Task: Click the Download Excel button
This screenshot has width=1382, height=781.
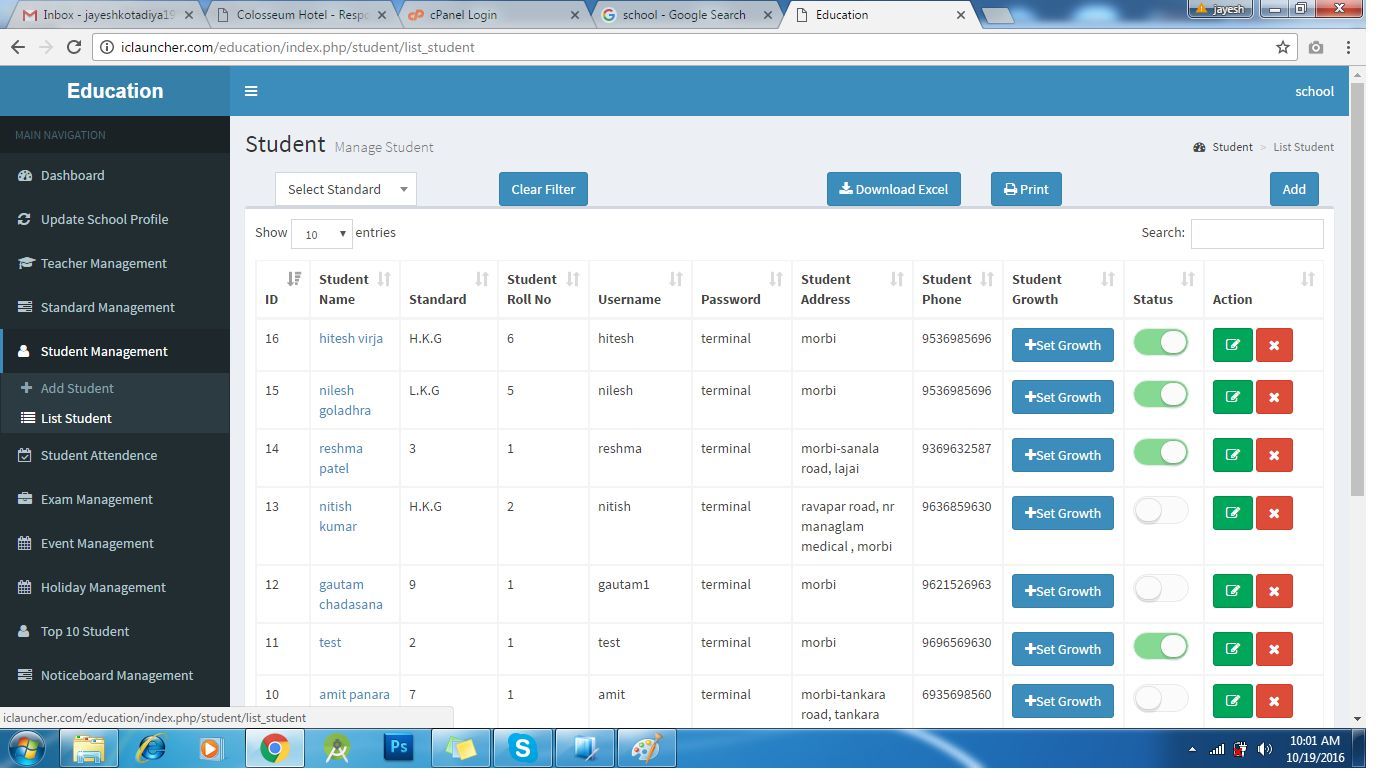Action: [893, 189]
